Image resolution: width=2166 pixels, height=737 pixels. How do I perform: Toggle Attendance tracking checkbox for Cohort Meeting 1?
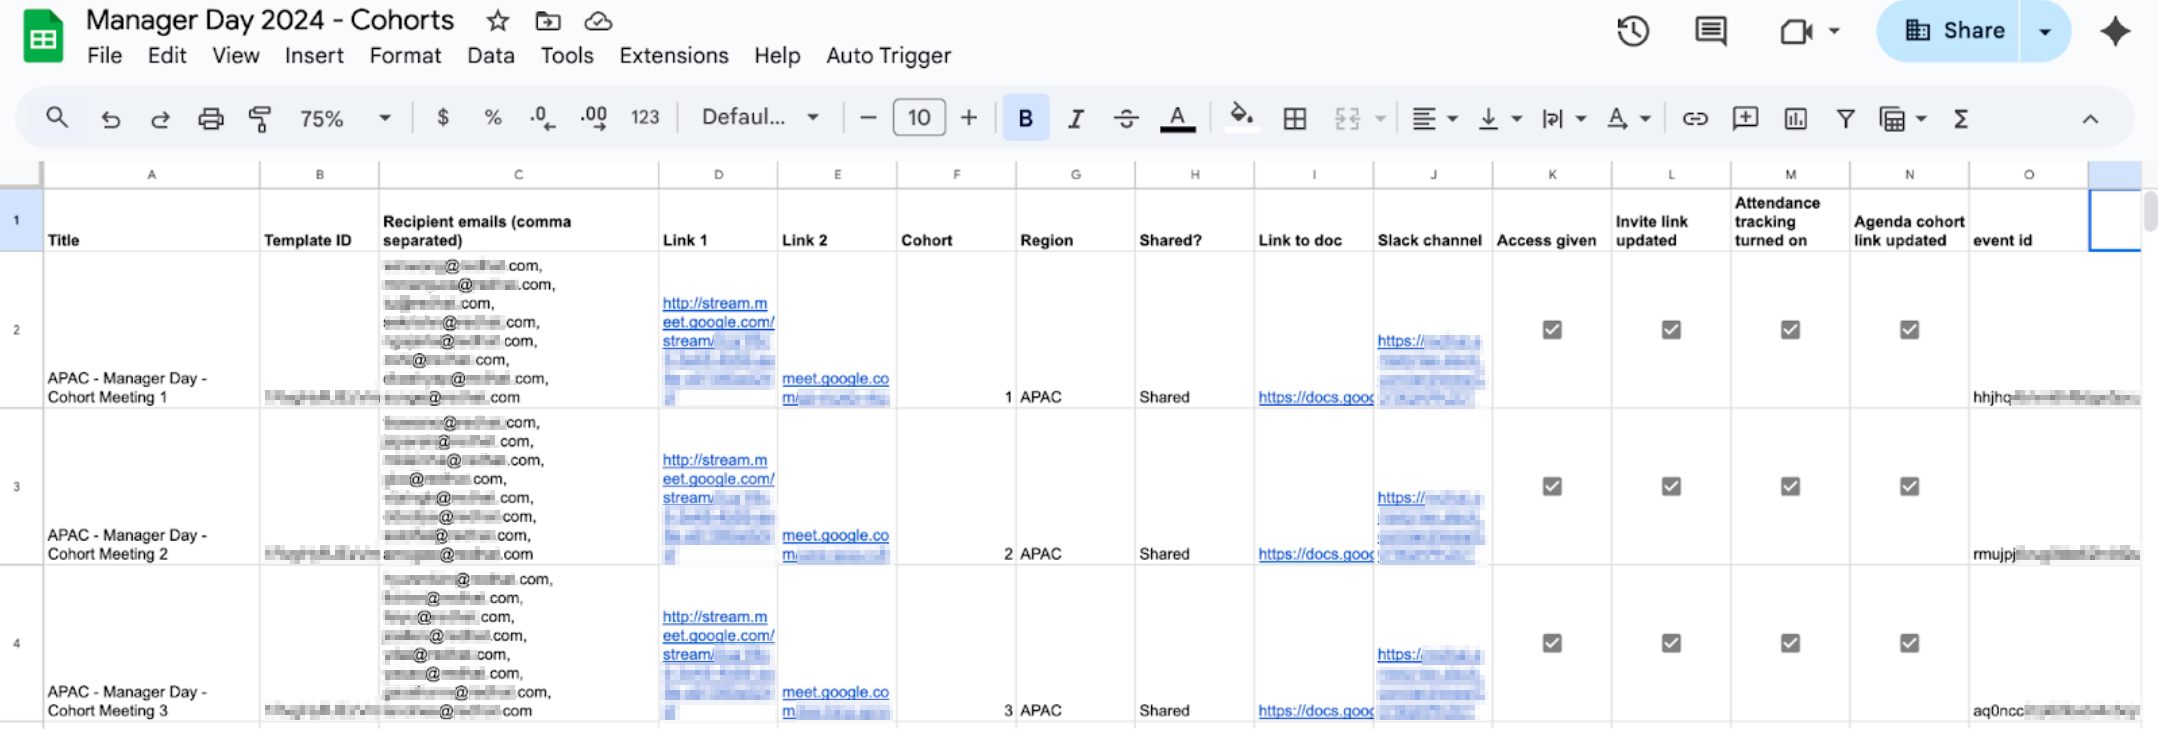click(x=1790, y=330)
